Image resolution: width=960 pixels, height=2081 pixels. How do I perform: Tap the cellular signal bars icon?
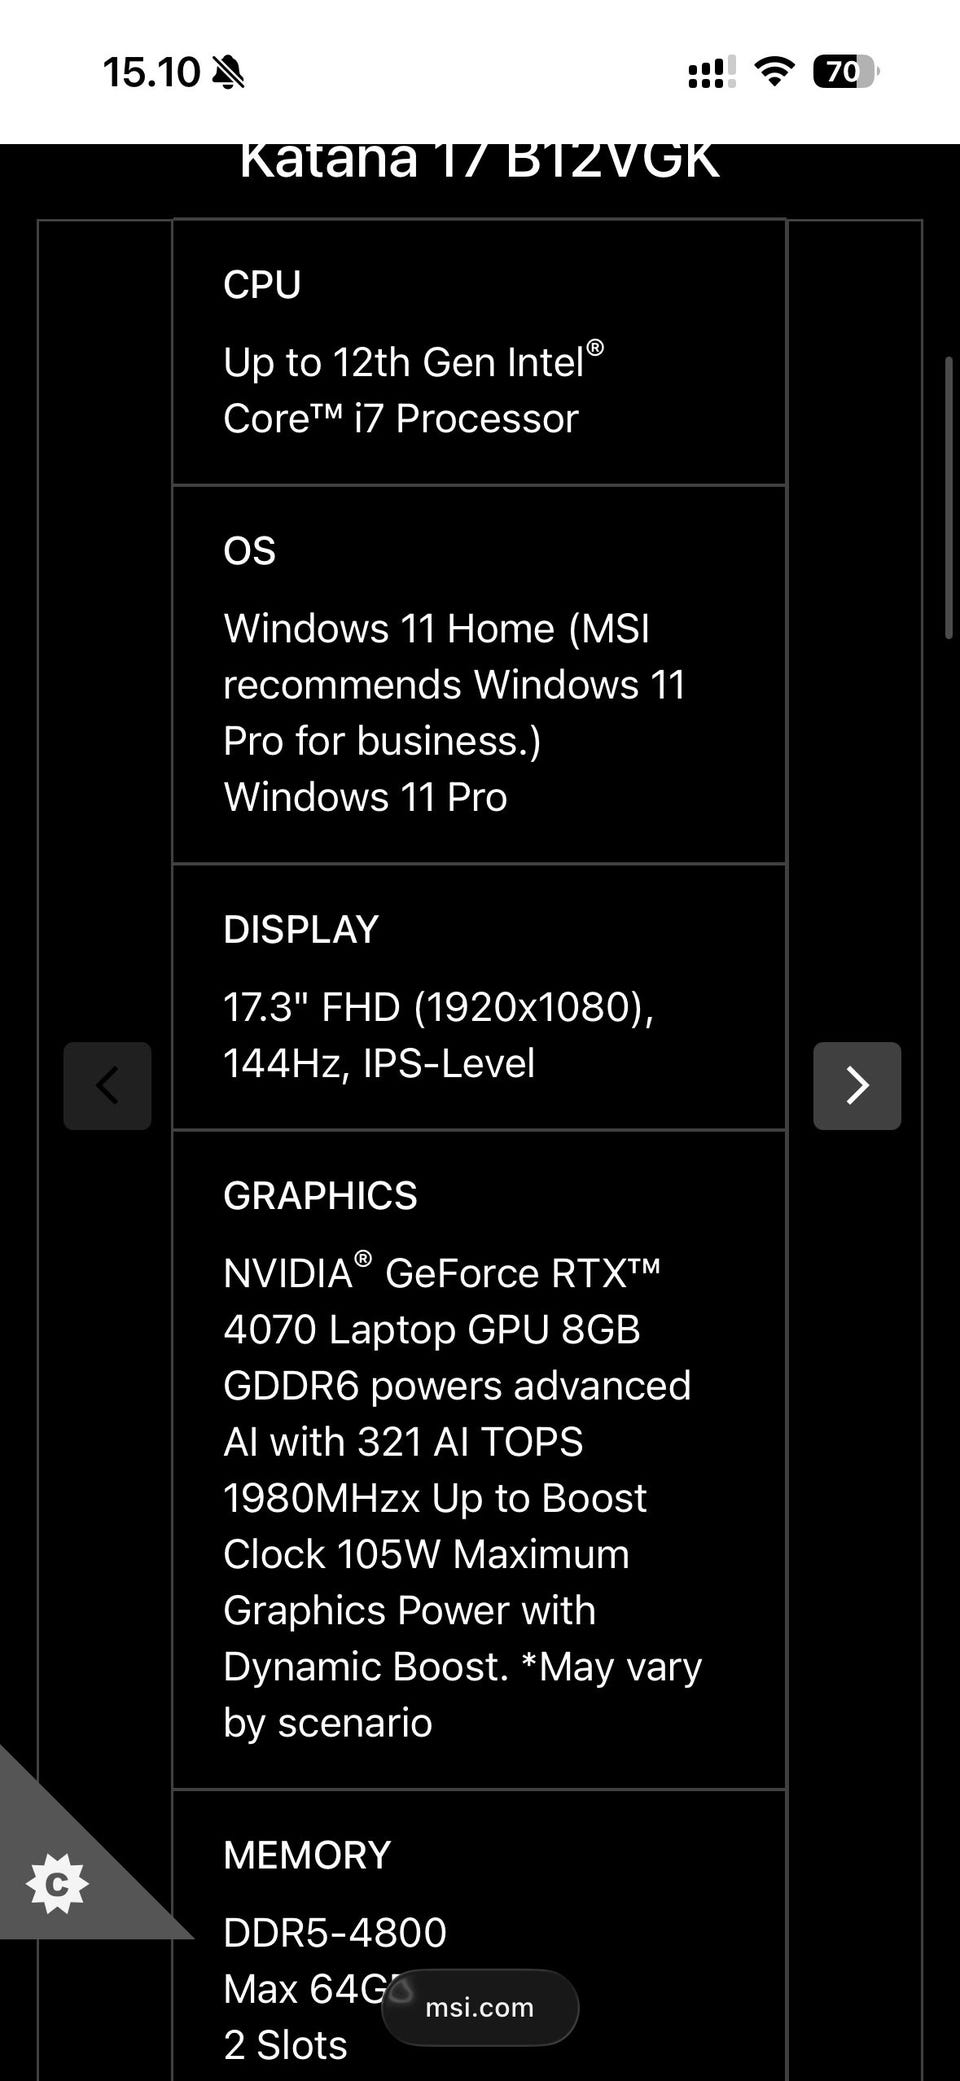click(x=711, y=72)
